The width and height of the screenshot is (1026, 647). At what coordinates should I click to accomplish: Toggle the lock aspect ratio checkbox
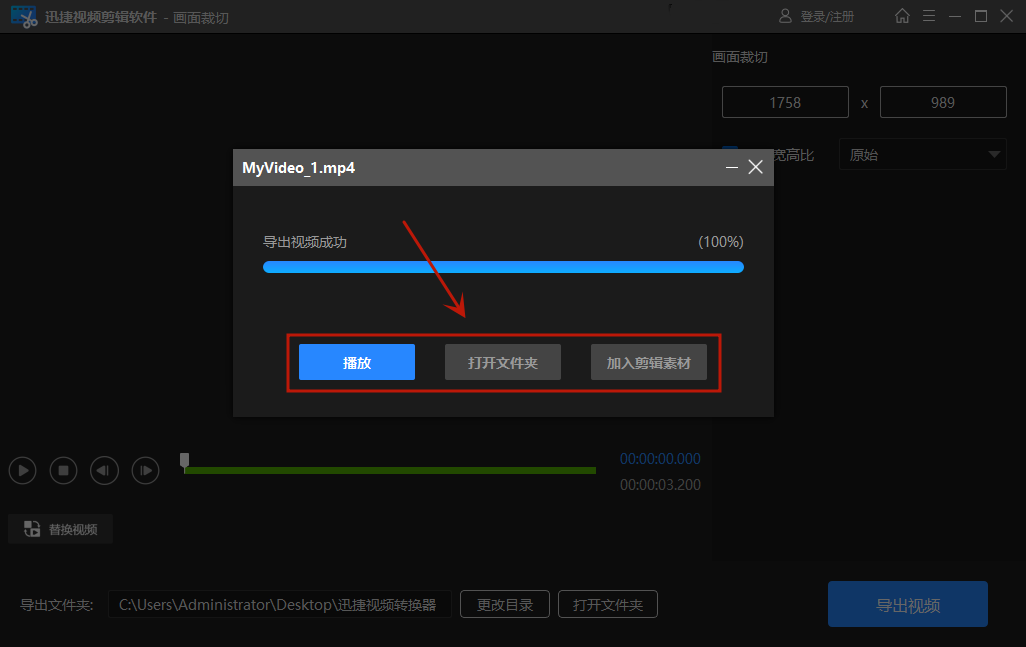730,153
